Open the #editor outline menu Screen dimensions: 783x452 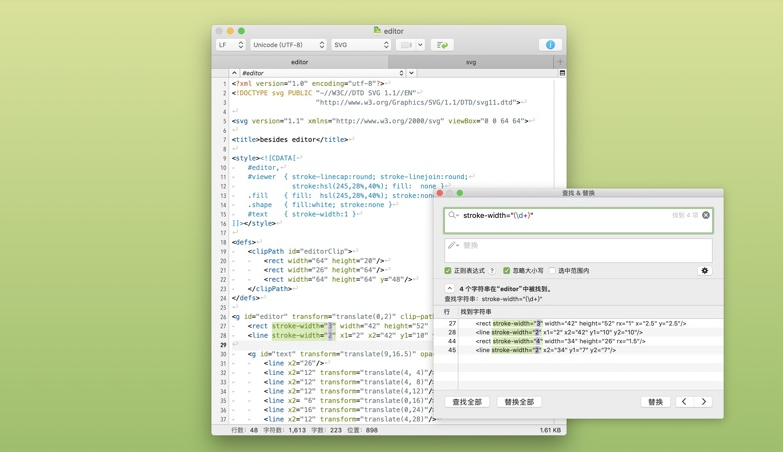click(323, 73)
